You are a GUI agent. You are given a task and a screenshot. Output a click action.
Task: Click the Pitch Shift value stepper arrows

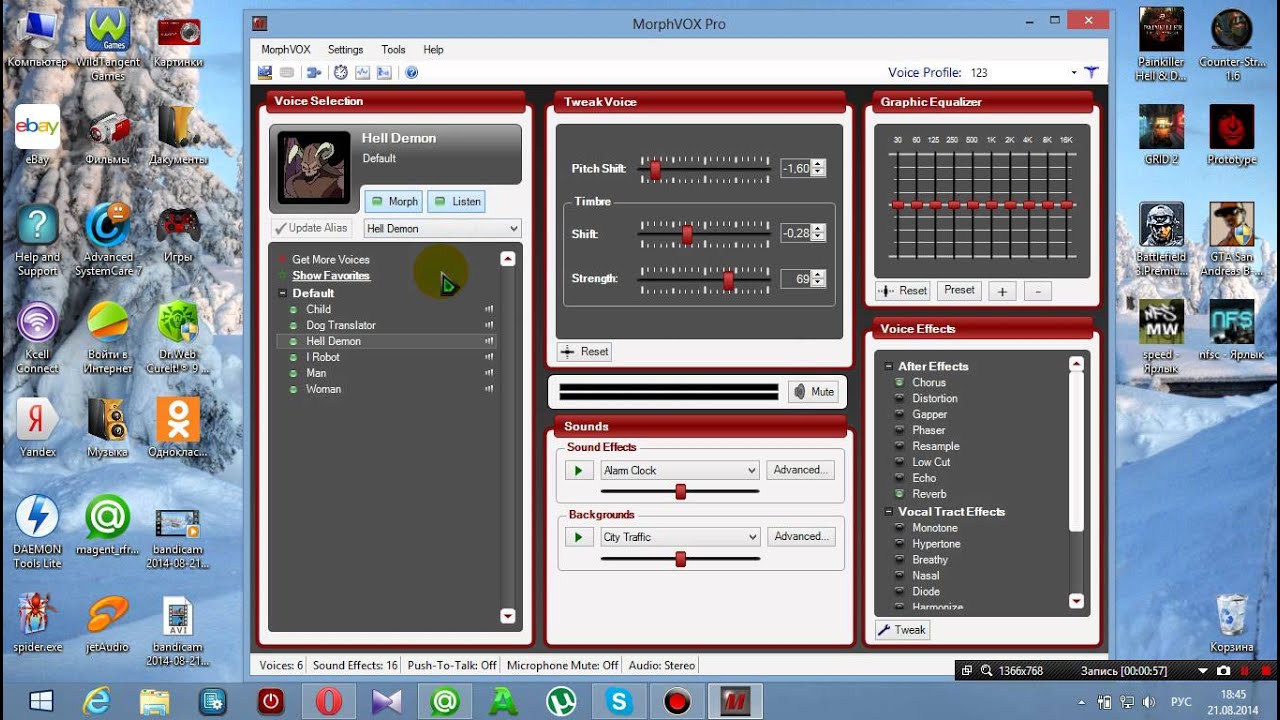(819, 169)
